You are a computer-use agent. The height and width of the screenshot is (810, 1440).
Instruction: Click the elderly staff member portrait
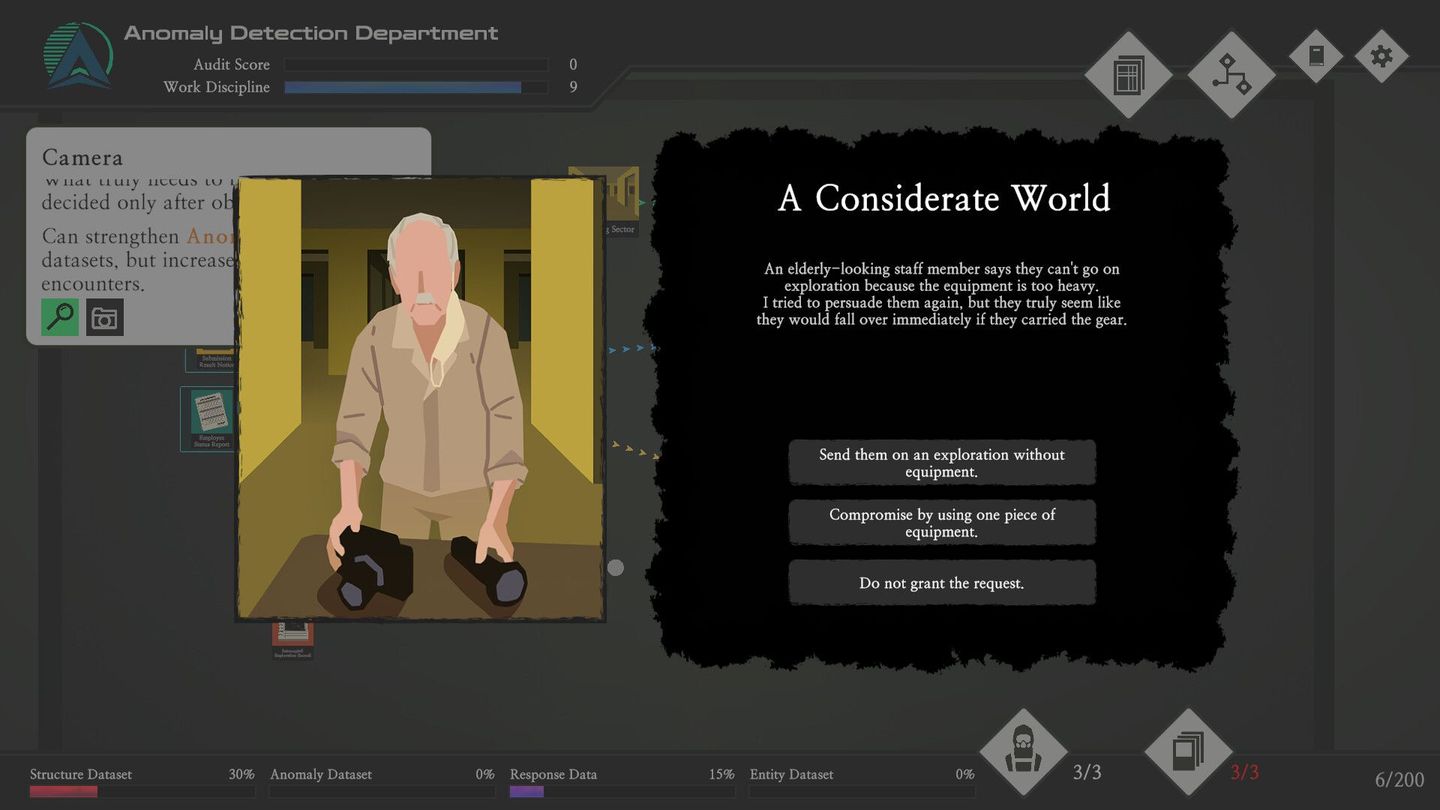(x=420, y=399)
